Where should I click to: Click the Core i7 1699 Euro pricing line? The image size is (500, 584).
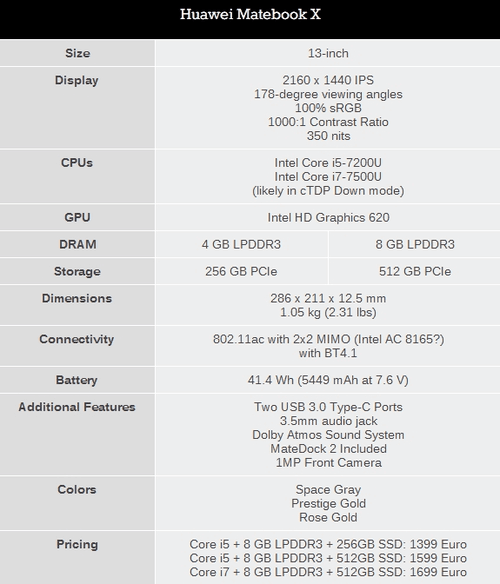coord(328,572)
